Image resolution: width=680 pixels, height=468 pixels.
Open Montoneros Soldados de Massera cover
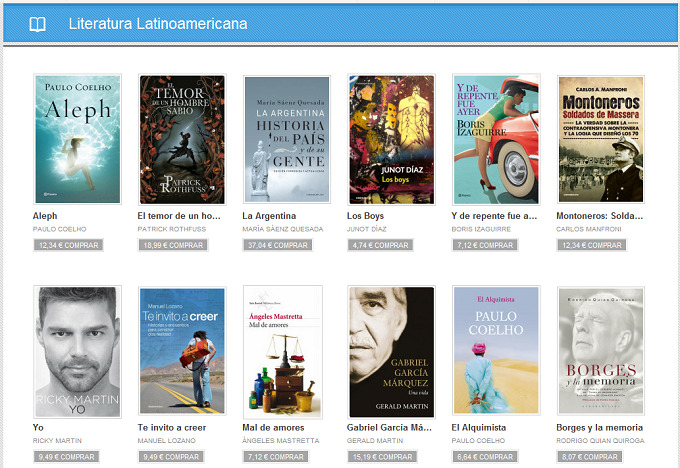pos(601,139)
